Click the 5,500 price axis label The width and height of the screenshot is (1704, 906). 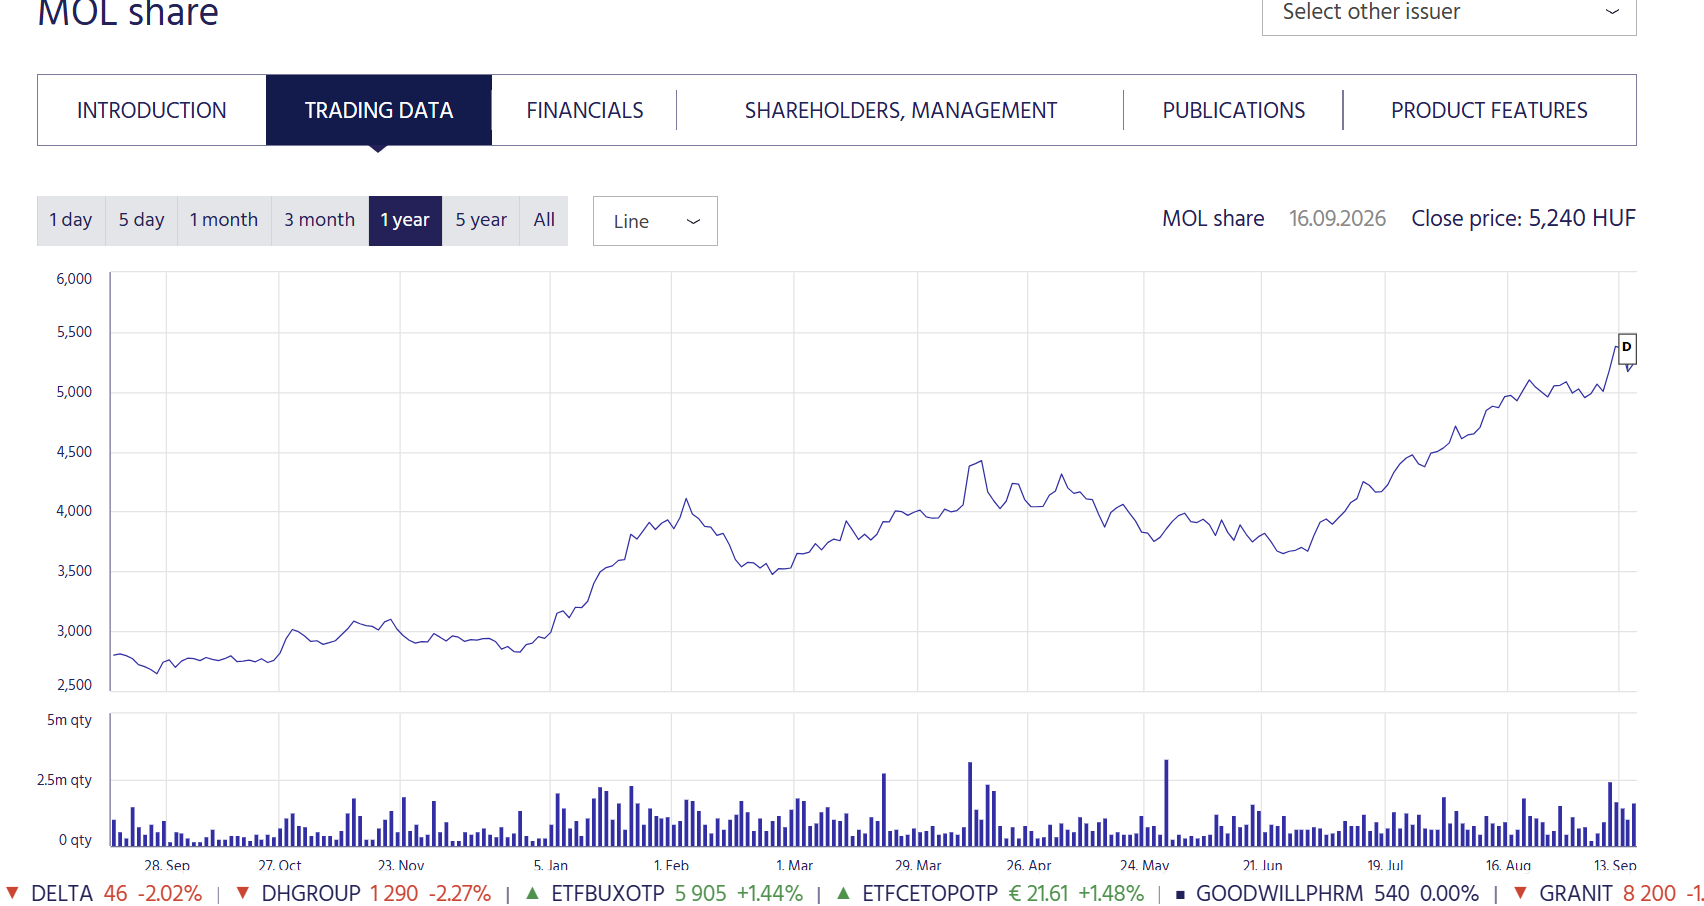click(74, 332)
